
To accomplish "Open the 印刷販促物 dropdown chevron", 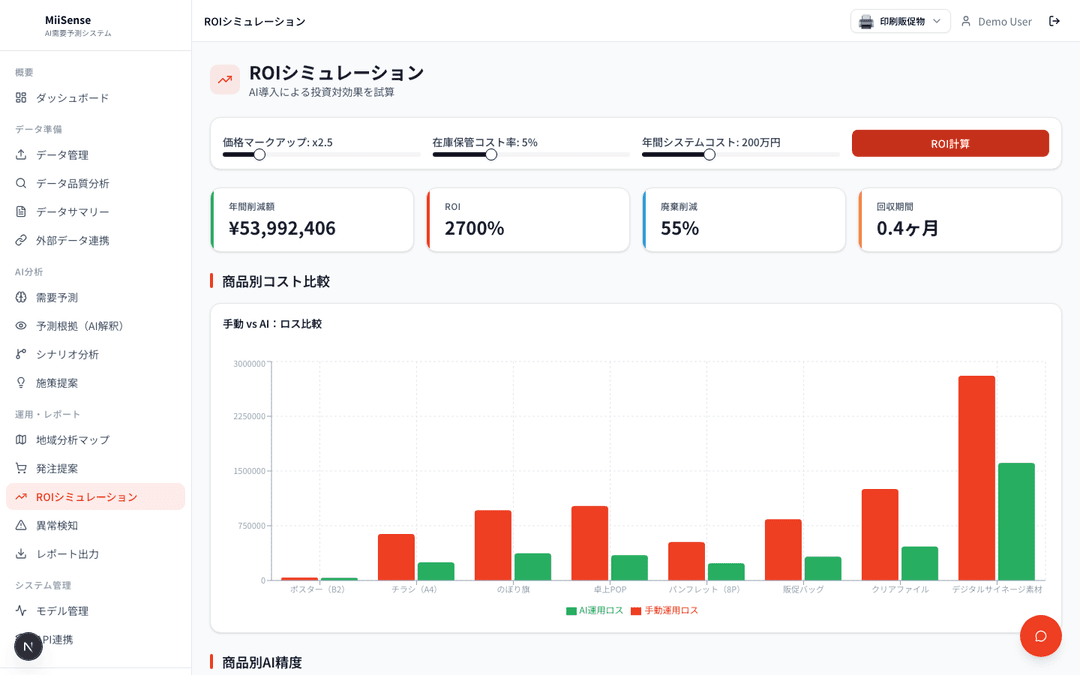I will click(937, 21).
